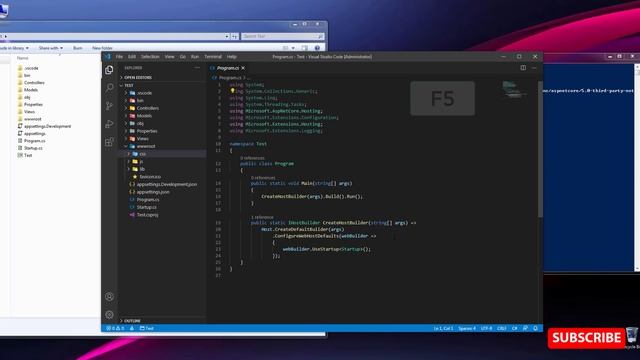Open the Run and Debug view in VS Code
Viewport: 640px width, 360px height.
(x=109, y=124)
